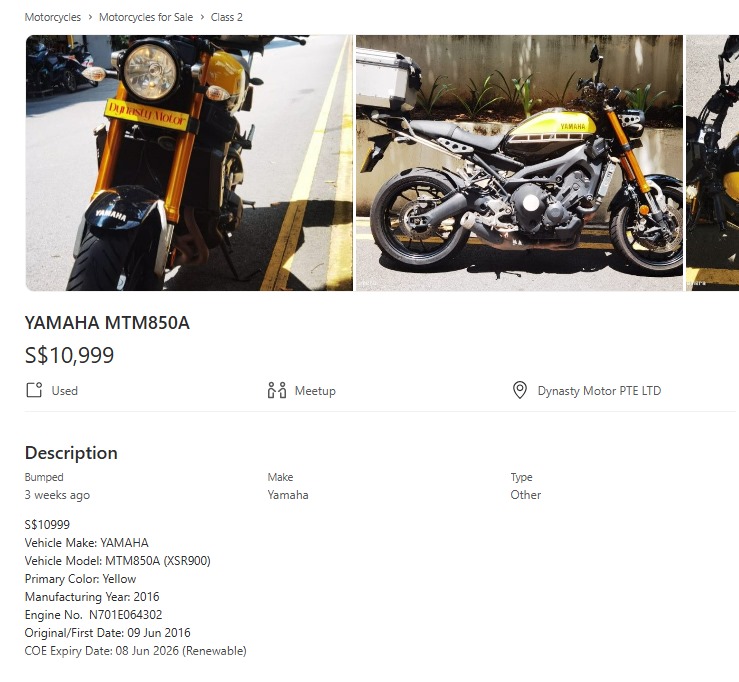Click the Meetup label
Image resolution: width=739 pixels, height=682 pixels.
[x=315, y=391]
